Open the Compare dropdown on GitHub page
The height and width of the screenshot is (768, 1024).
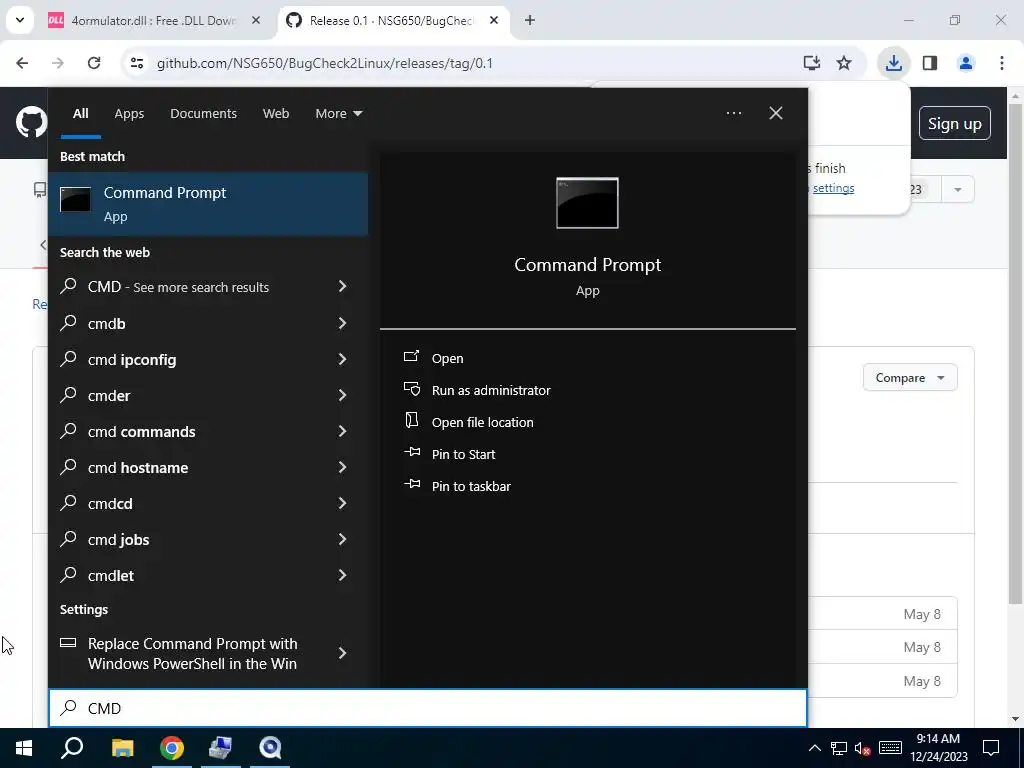(910, 377)
